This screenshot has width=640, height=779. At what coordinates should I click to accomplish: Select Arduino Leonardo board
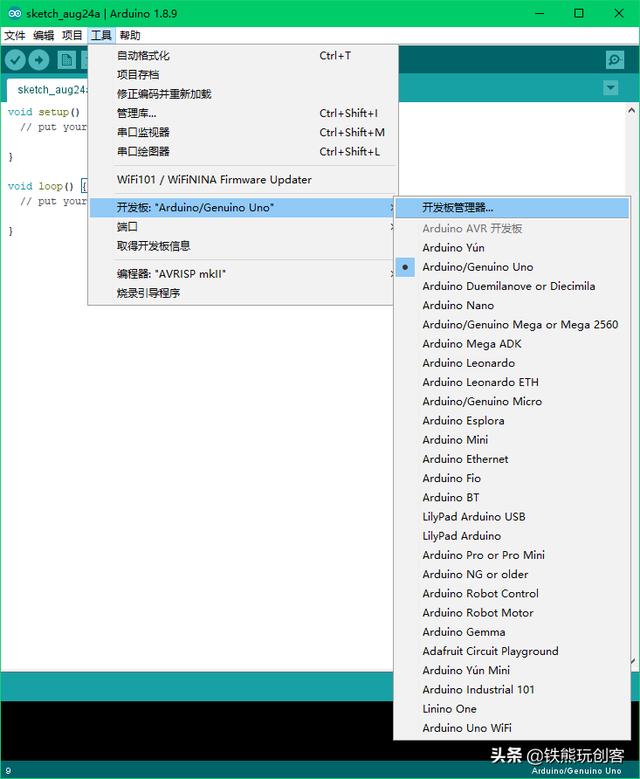point(512,363)
